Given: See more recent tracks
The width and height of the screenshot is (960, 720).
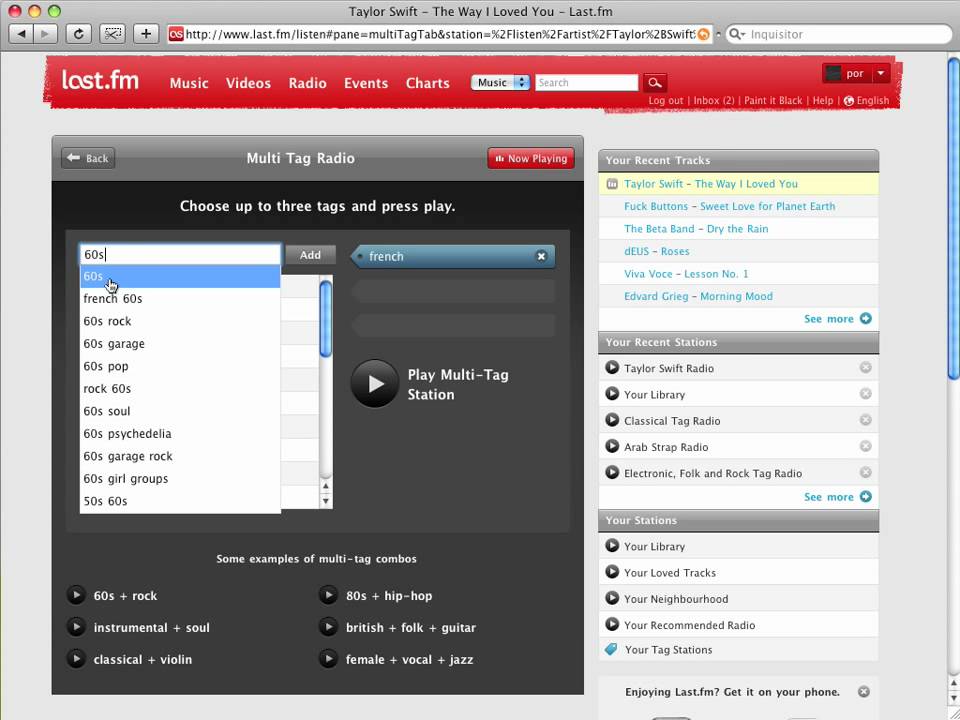Looking at the screenshot, I should pos(837,318).
